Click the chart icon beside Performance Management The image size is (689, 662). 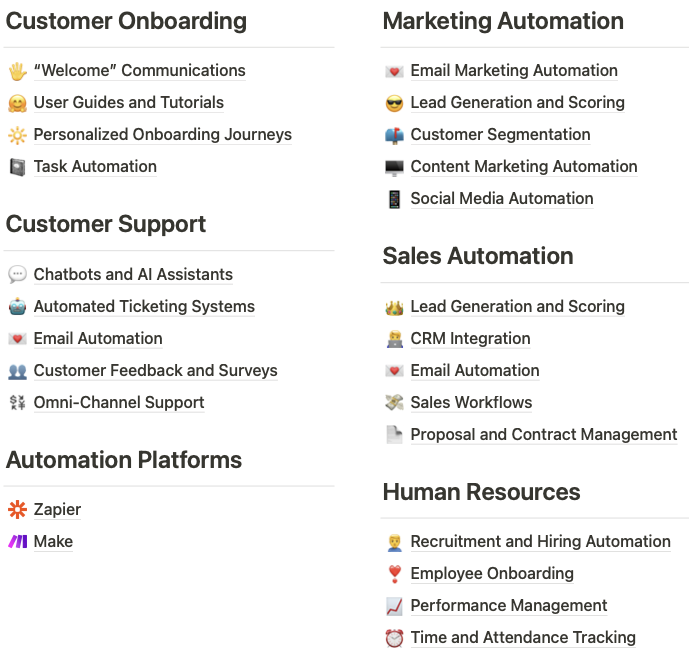(394, 606)
